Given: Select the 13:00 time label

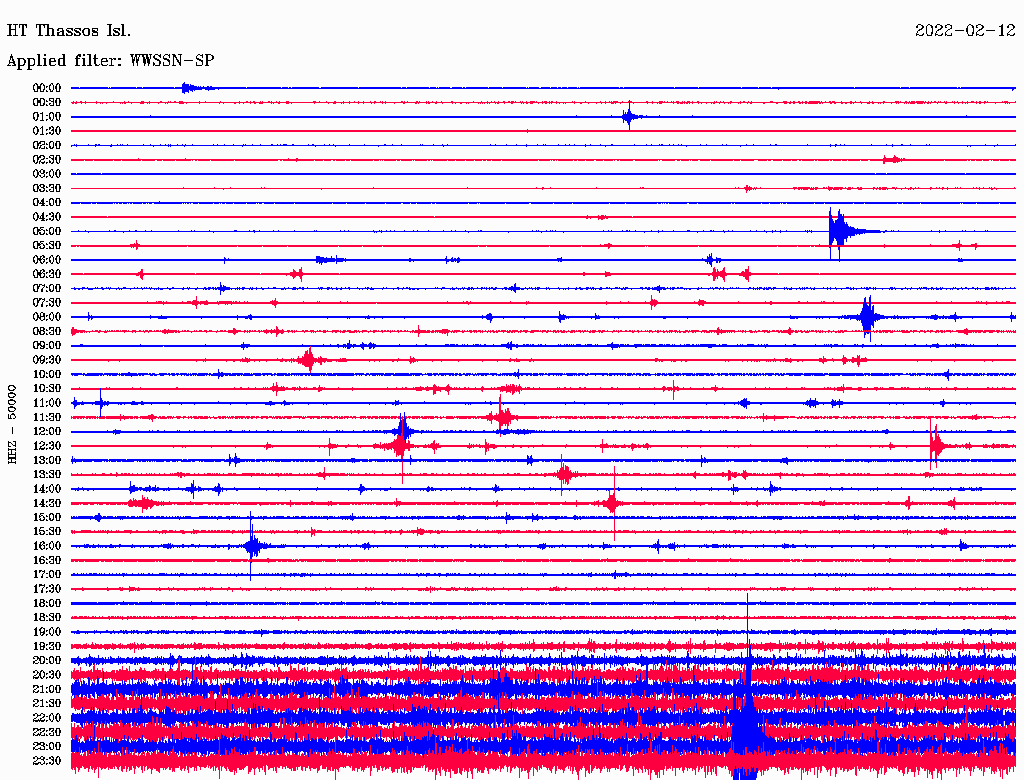Looking at the screenshot, I should [x=46, y=461].
